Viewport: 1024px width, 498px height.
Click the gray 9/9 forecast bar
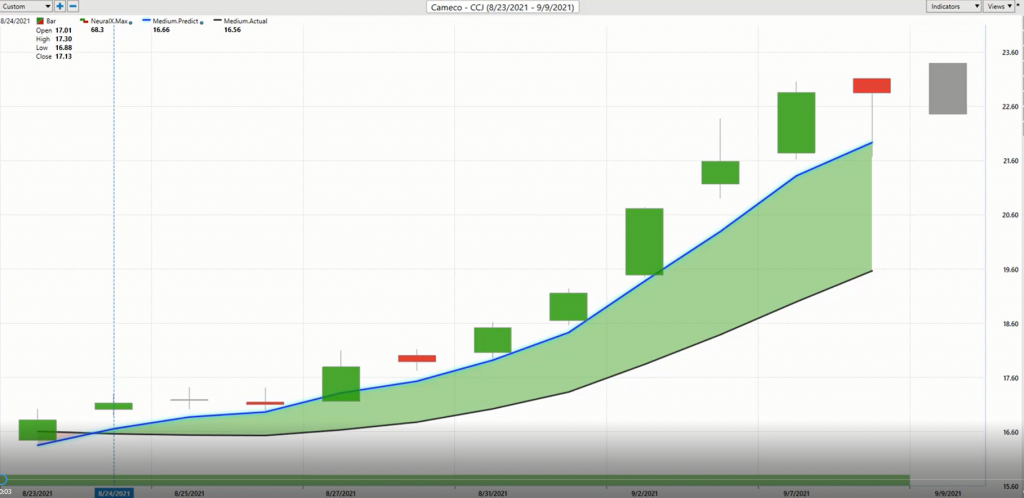(x=948, y=89)
